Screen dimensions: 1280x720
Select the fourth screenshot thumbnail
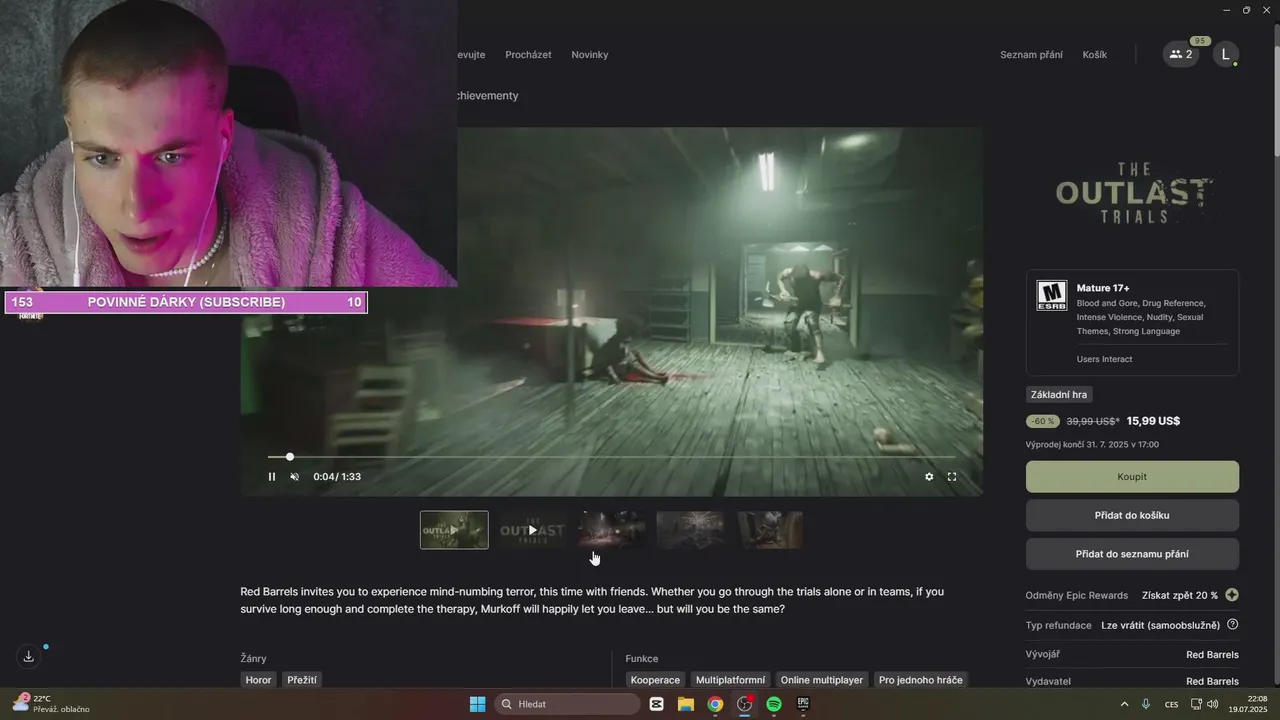pyautogui.click(x=690, y=530)
